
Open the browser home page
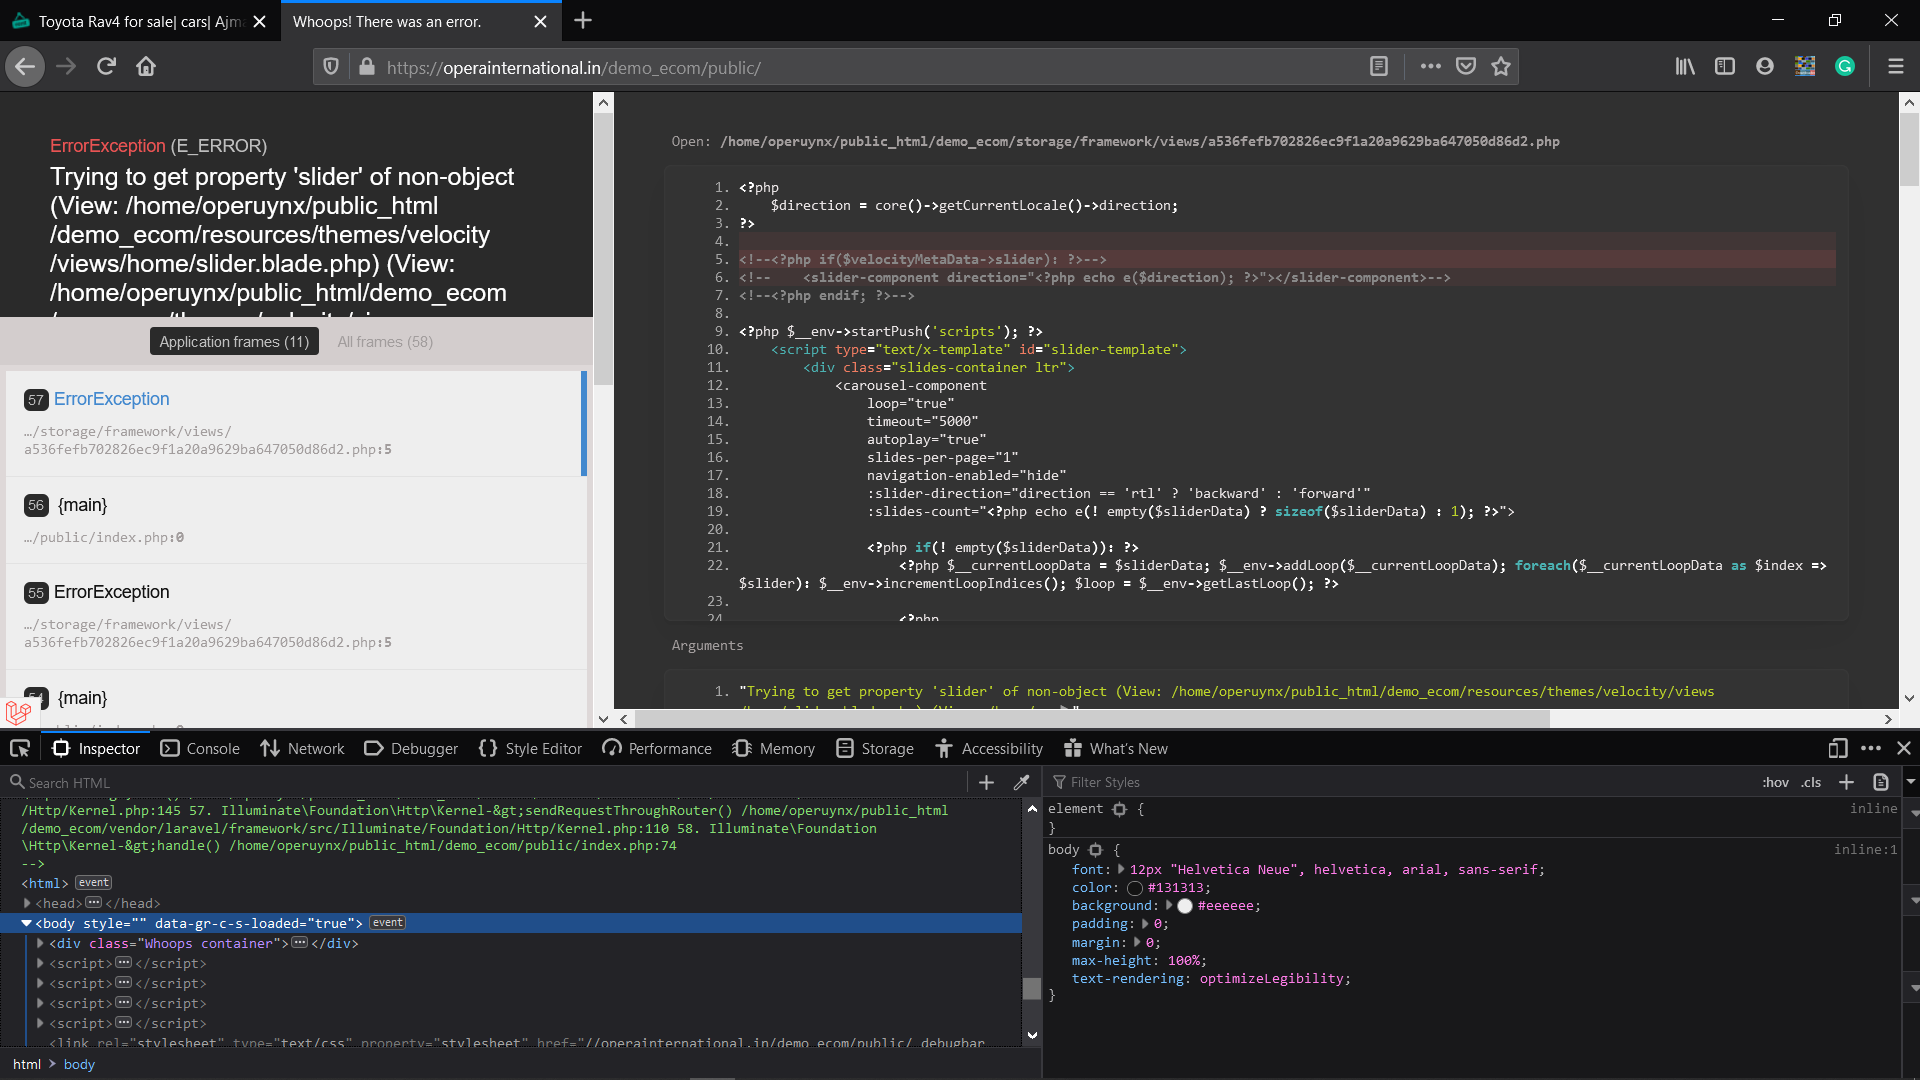coord(146,67)
